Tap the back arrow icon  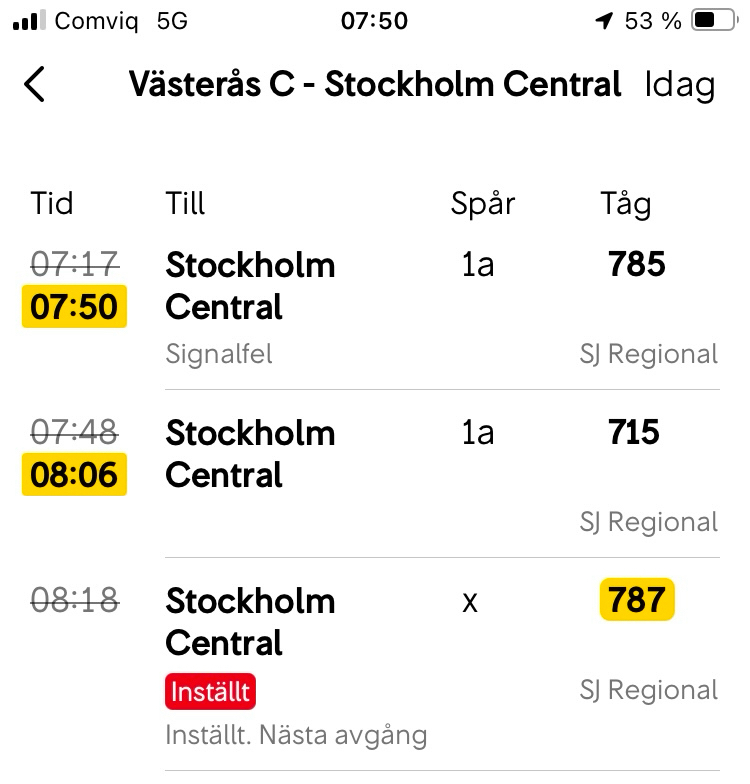[x=34, y=85]
